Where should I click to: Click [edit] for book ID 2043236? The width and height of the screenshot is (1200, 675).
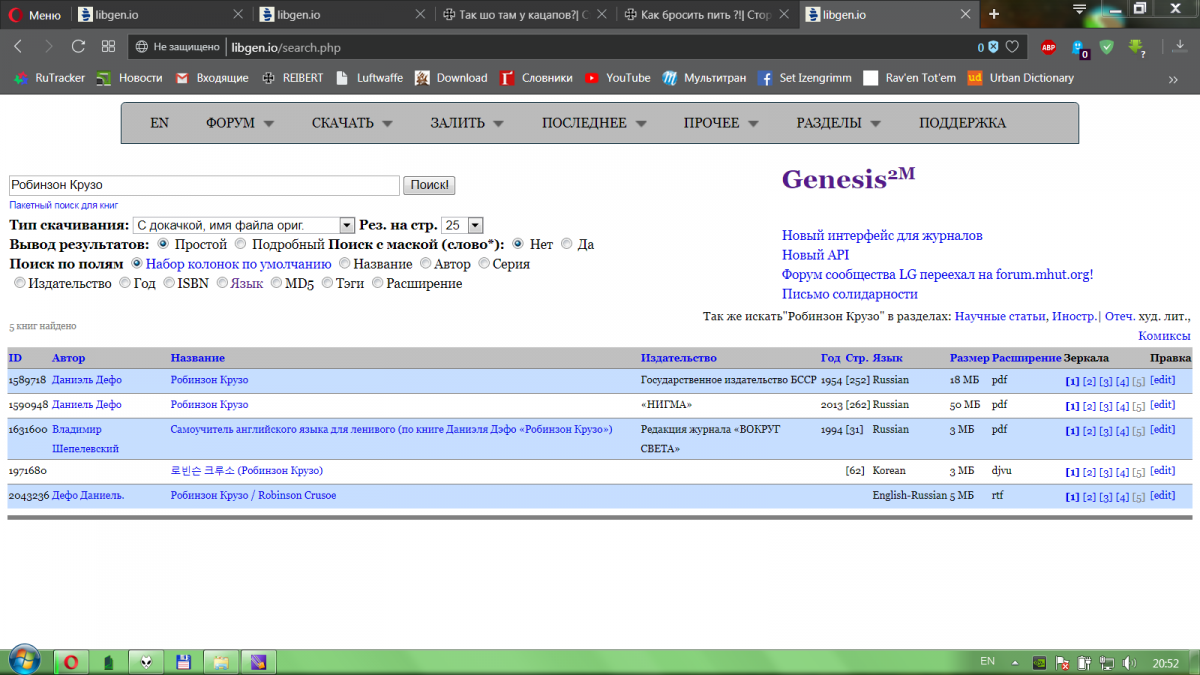pyautogui.click(x=1163, y=496)
